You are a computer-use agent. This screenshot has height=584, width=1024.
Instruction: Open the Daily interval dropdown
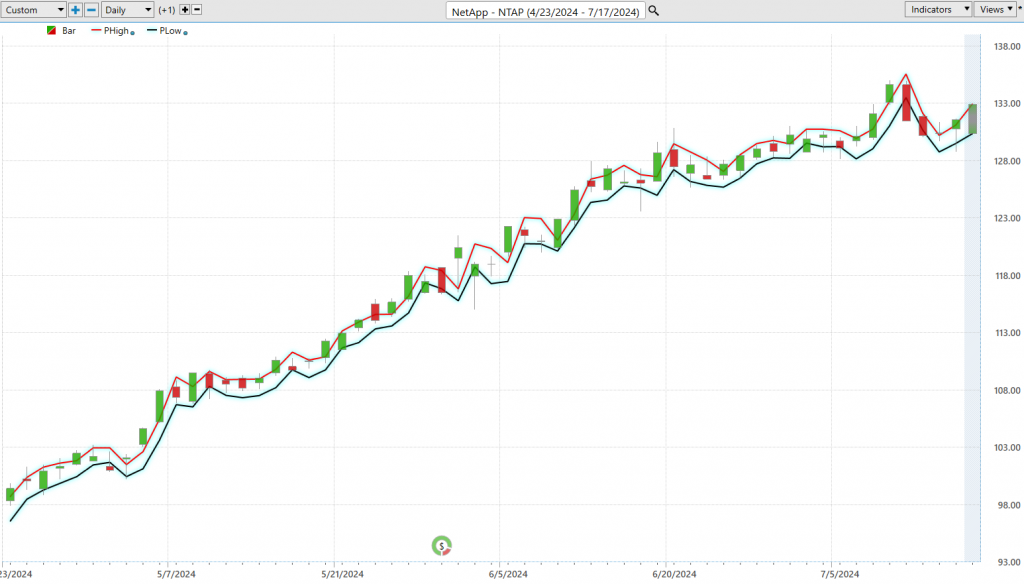[128, 10]
